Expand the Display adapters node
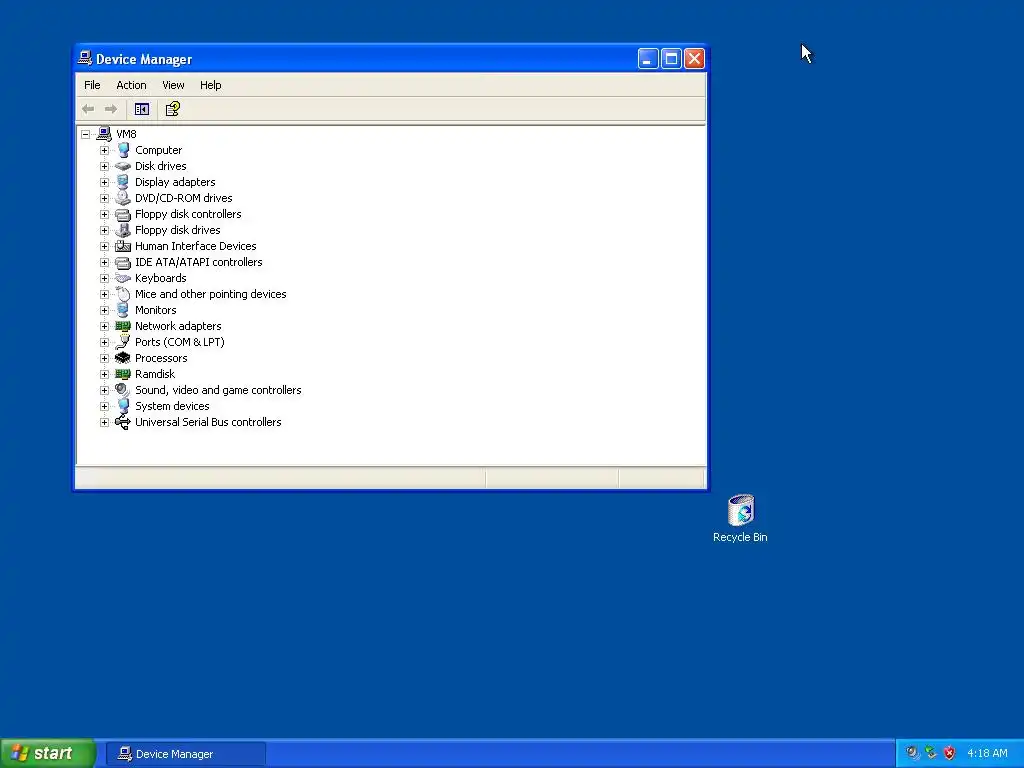 click(x=104, y=182)
